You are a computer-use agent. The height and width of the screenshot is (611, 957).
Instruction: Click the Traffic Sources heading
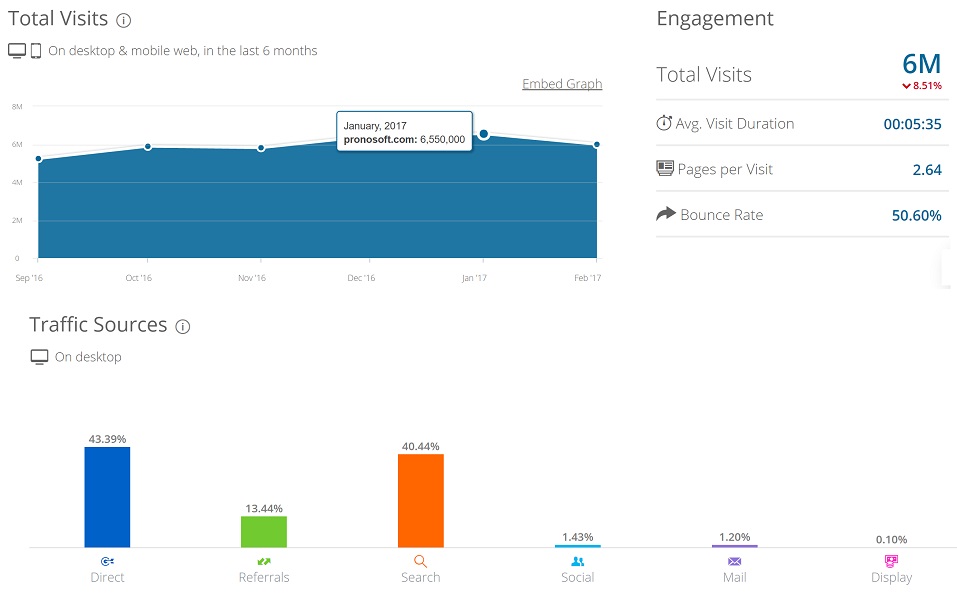98,325
